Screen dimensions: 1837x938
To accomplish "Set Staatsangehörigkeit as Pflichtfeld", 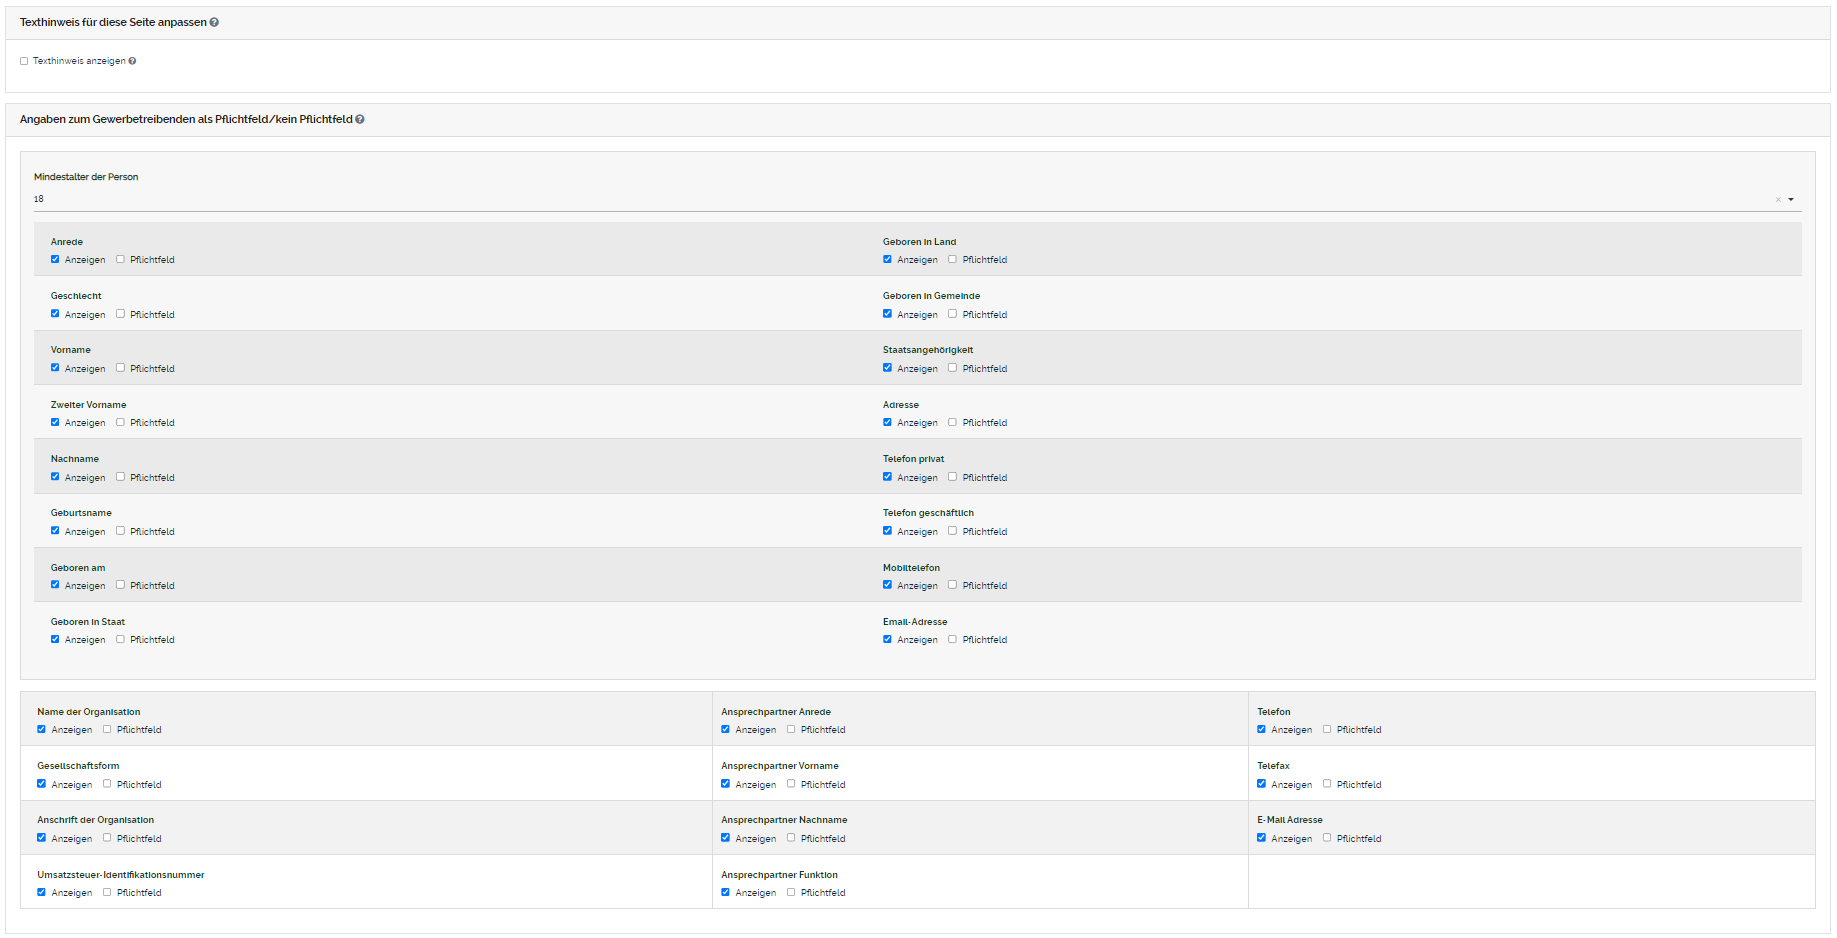I will pos(952,368).
